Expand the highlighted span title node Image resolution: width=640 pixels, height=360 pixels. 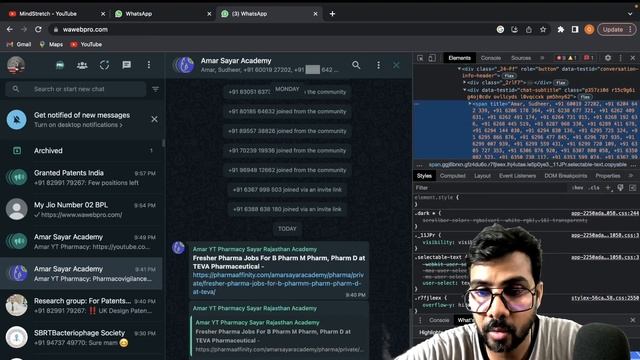click(x=469, y=104)
